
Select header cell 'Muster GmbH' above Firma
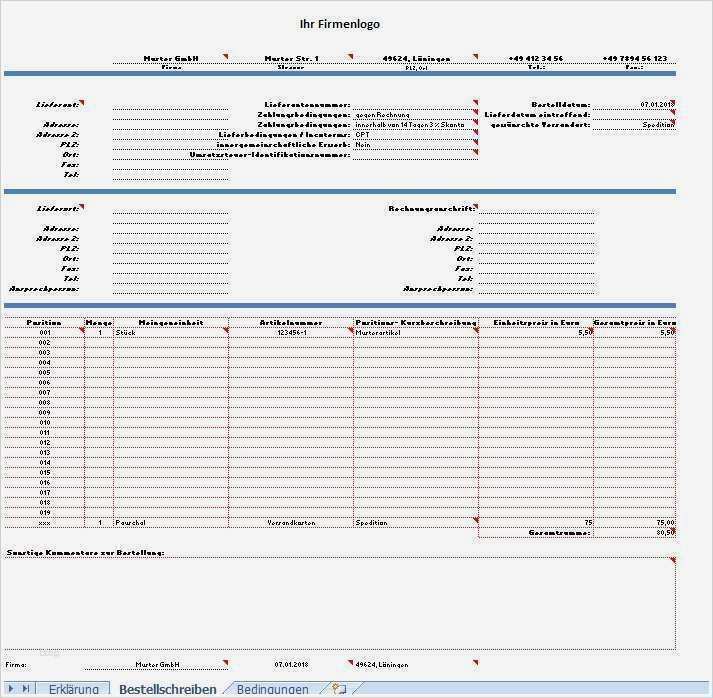point(171,58)
